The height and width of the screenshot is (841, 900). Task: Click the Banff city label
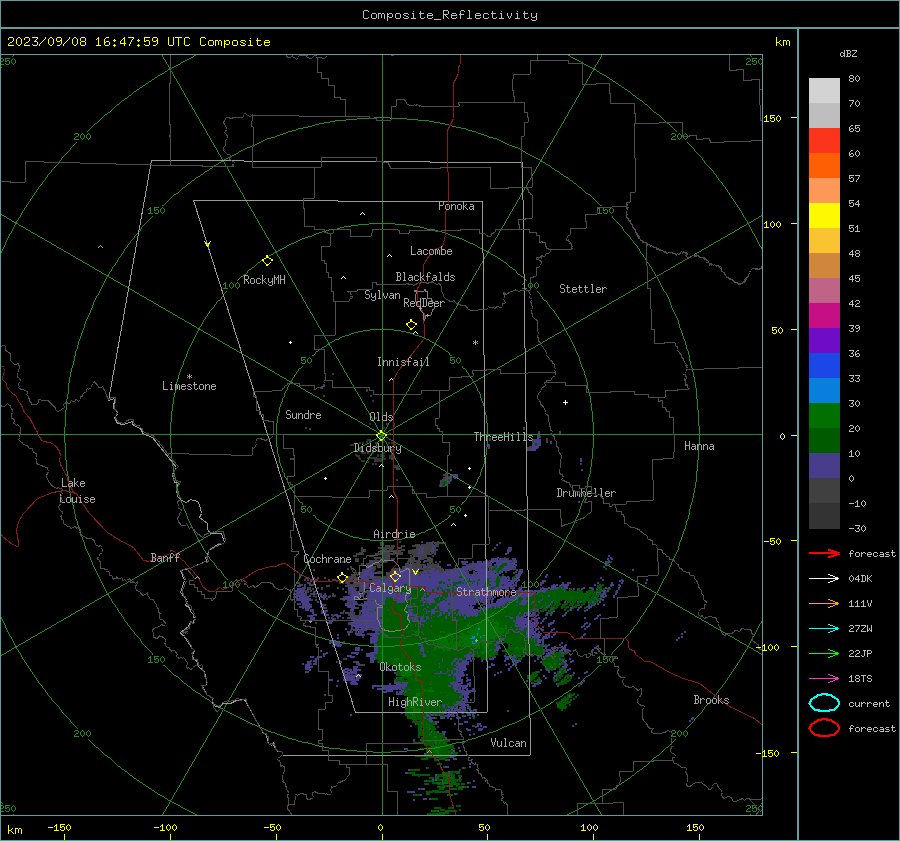pos(165,557)
